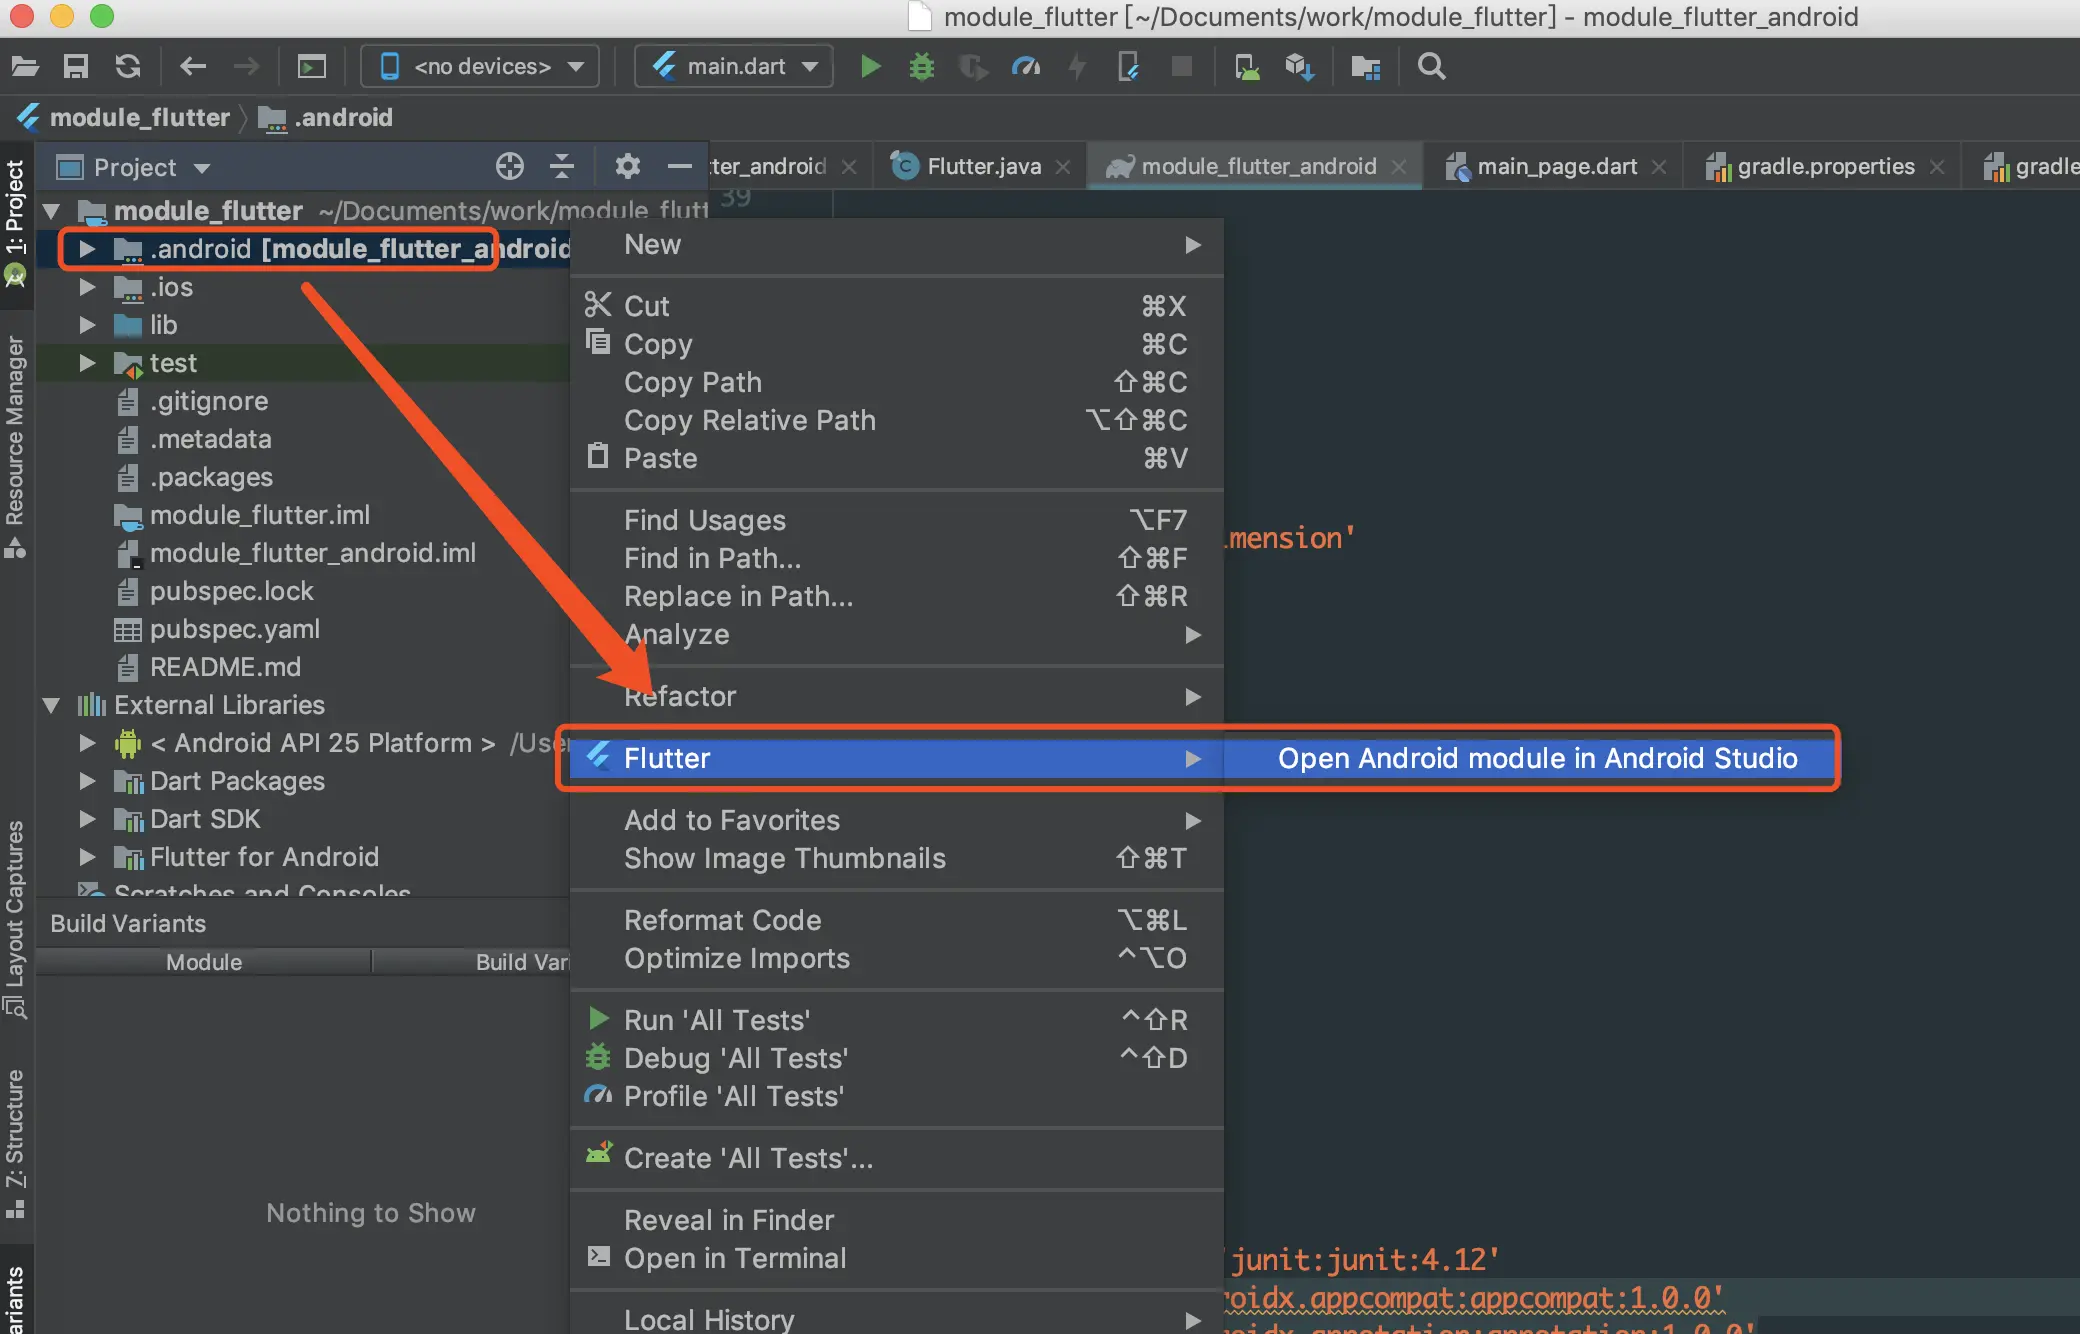The image size is (2080, 1334).
Task: Expand the lib folder arrow
Action: click(x=87, y=325)
